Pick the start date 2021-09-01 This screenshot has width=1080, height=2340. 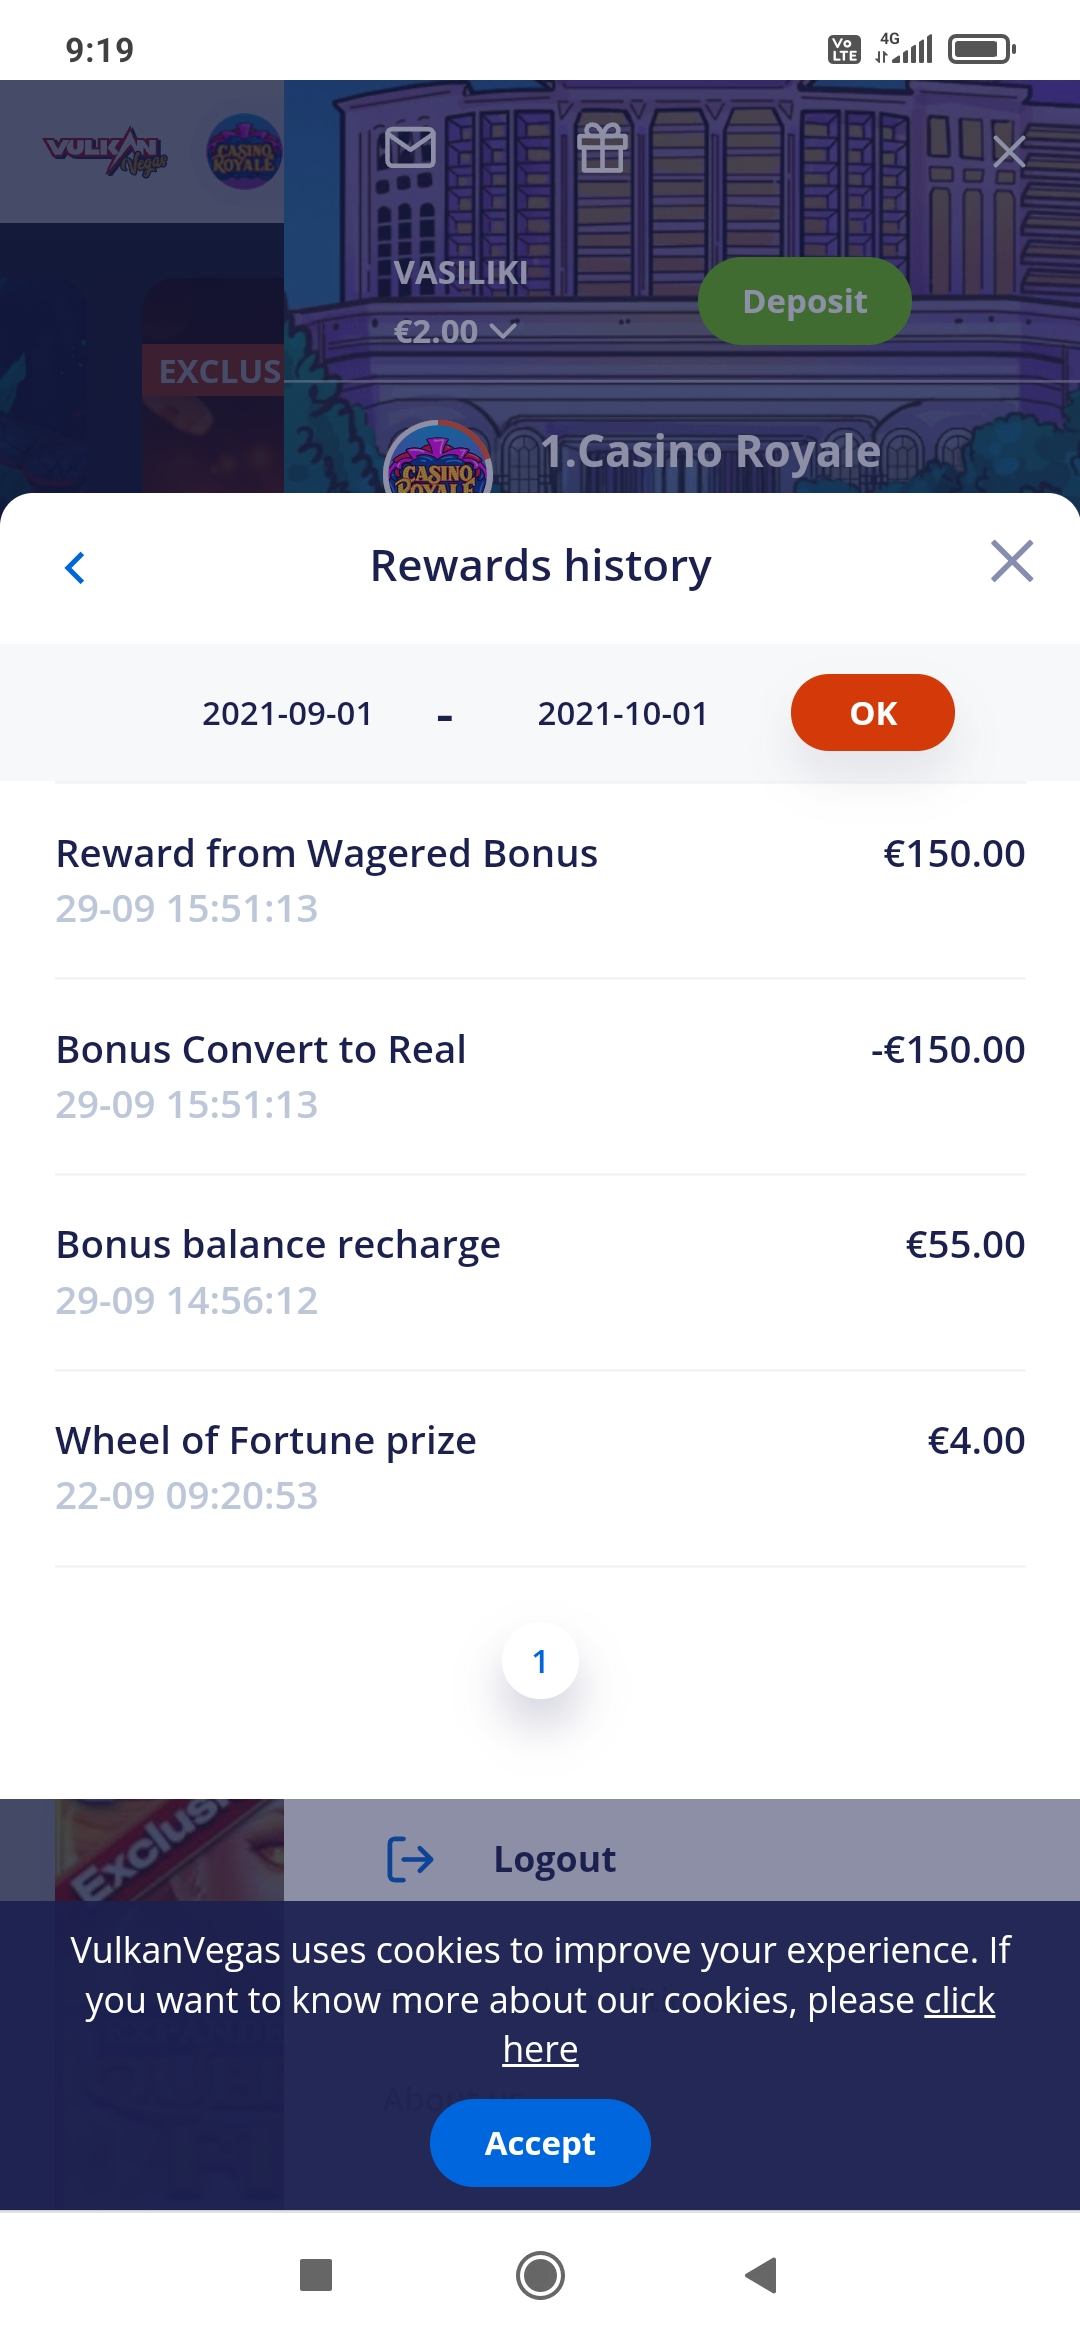click(287, 714)
